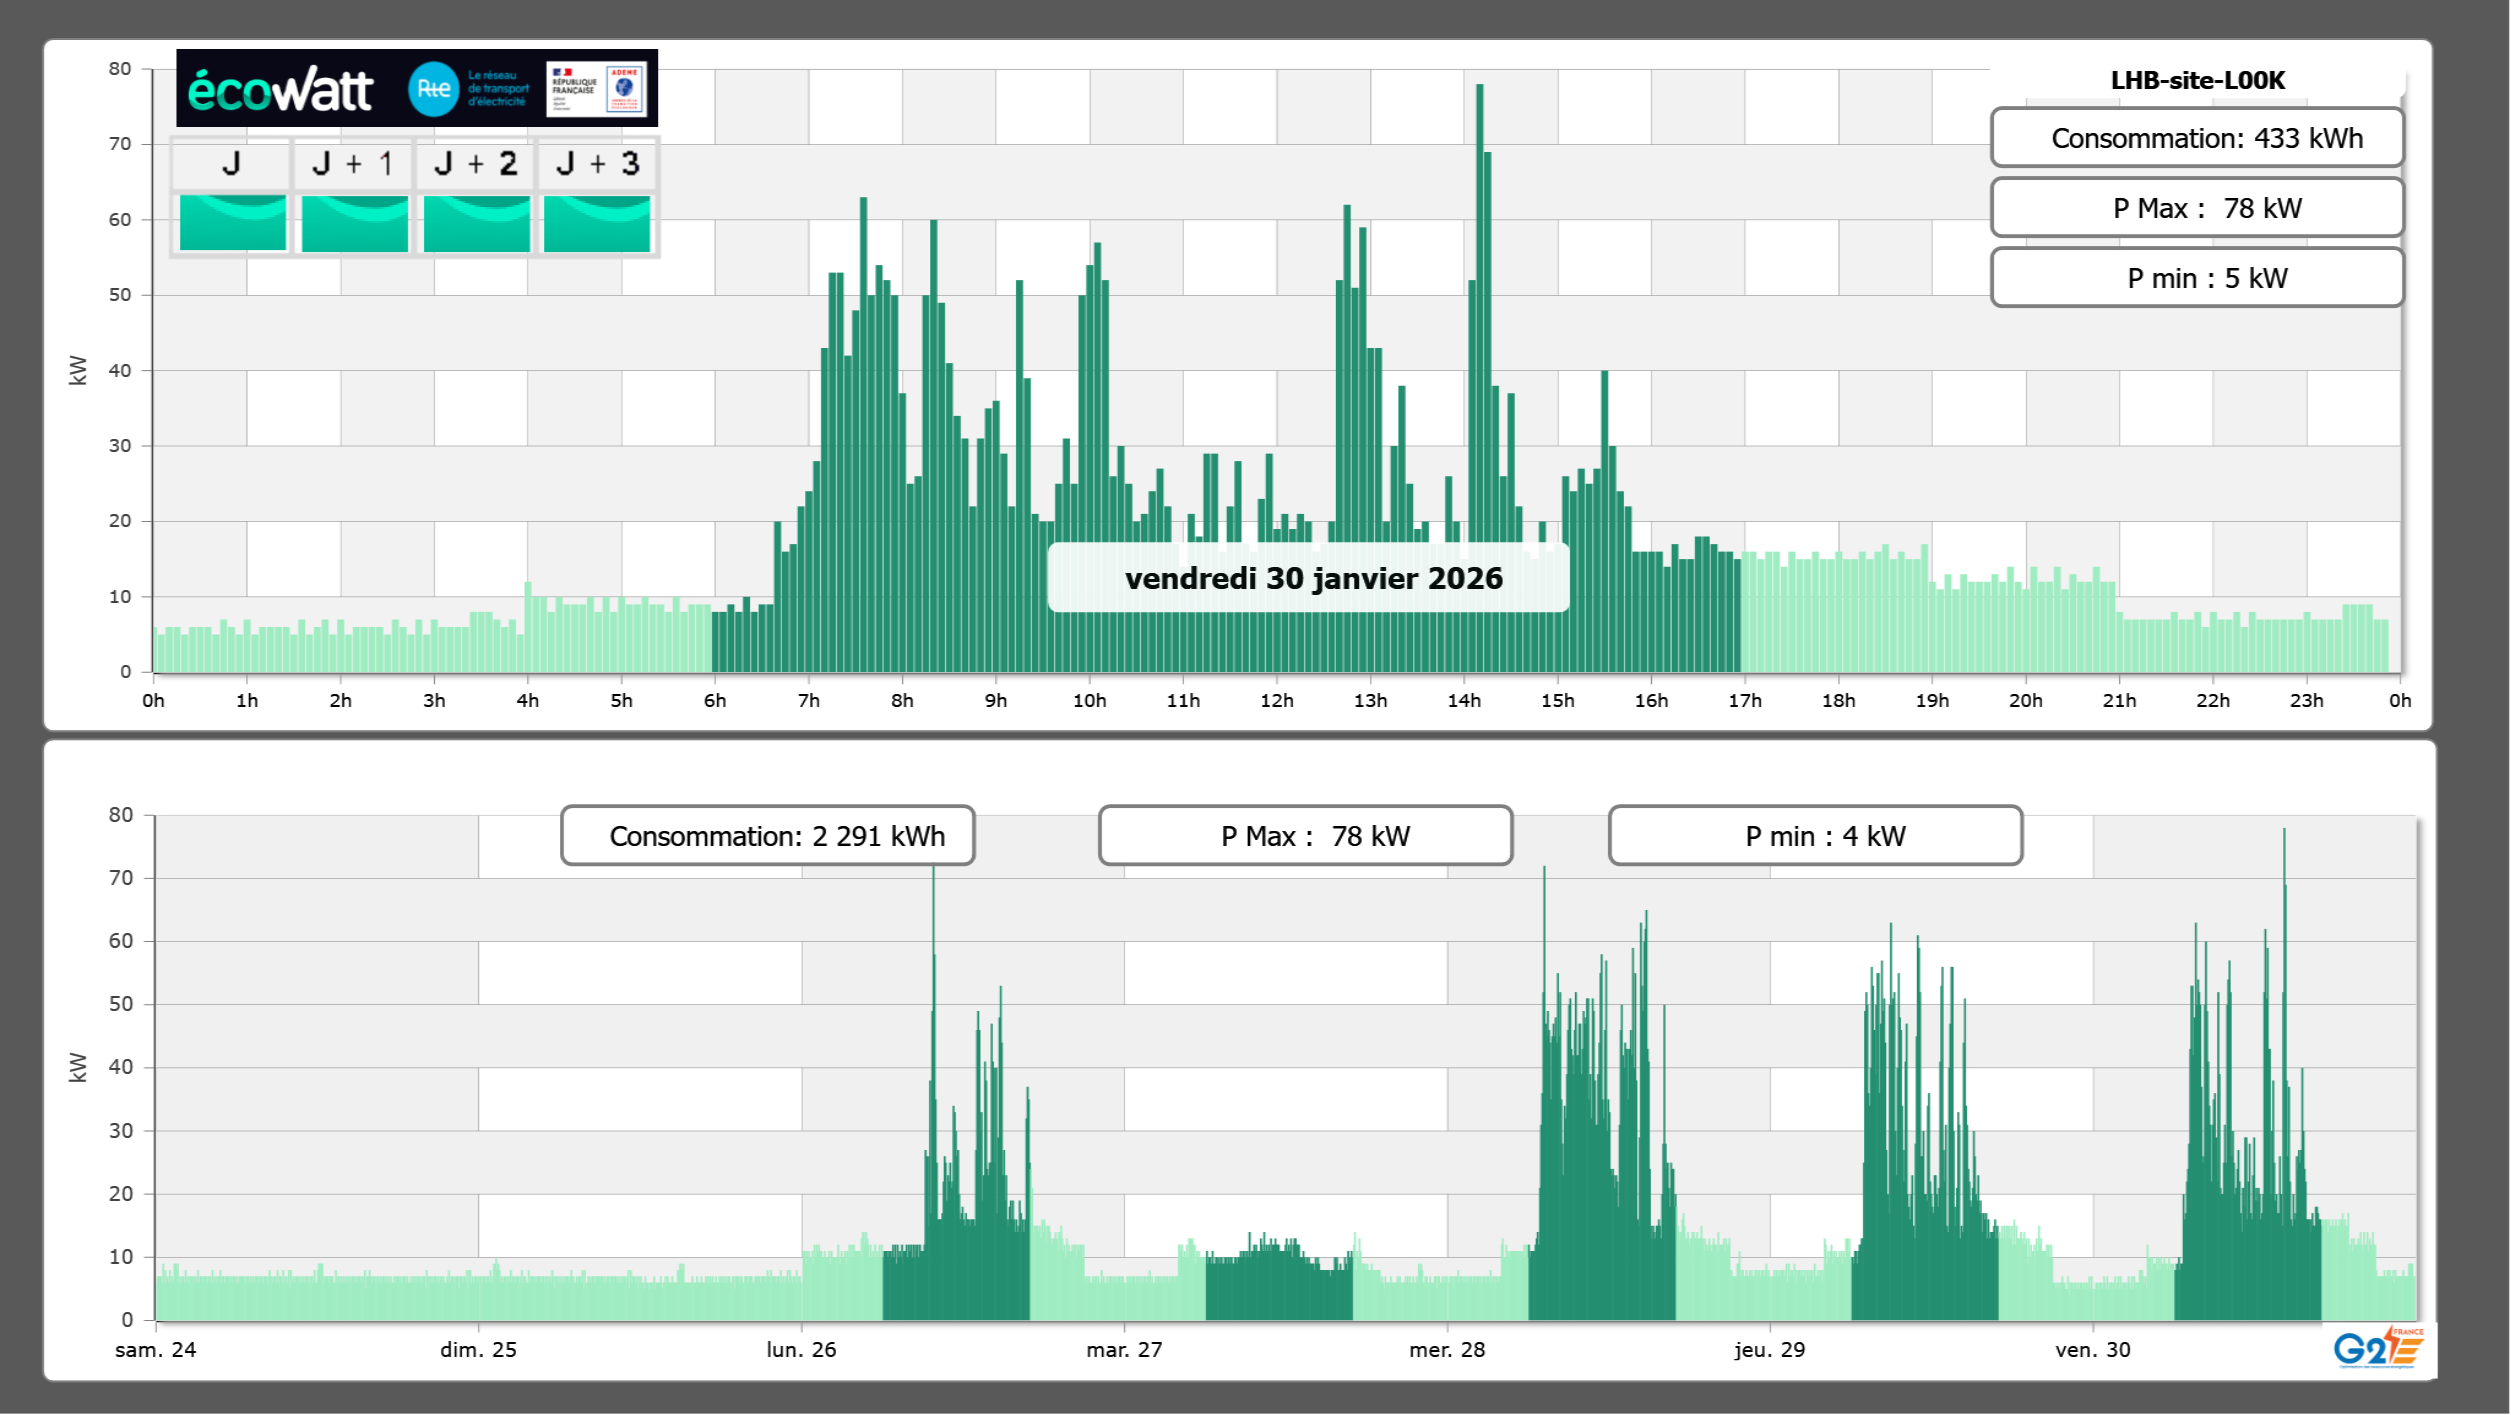The height and width of the screenshot is (1415, 2511).
Task: Select the J + 3 forecast tab
Action: pos(597,164)
